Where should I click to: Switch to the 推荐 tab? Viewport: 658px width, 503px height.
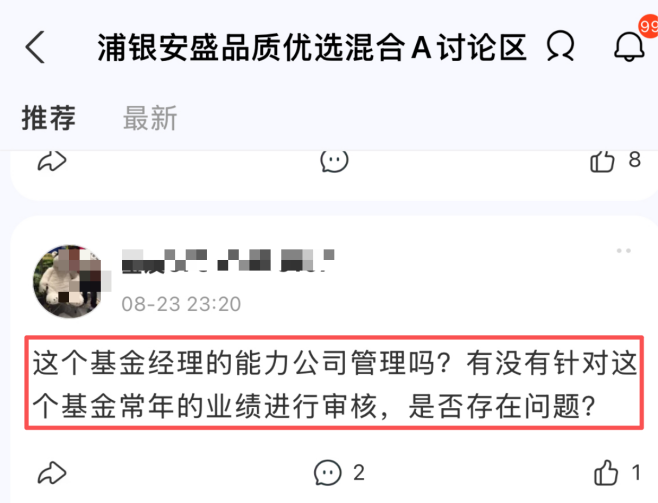49,118
